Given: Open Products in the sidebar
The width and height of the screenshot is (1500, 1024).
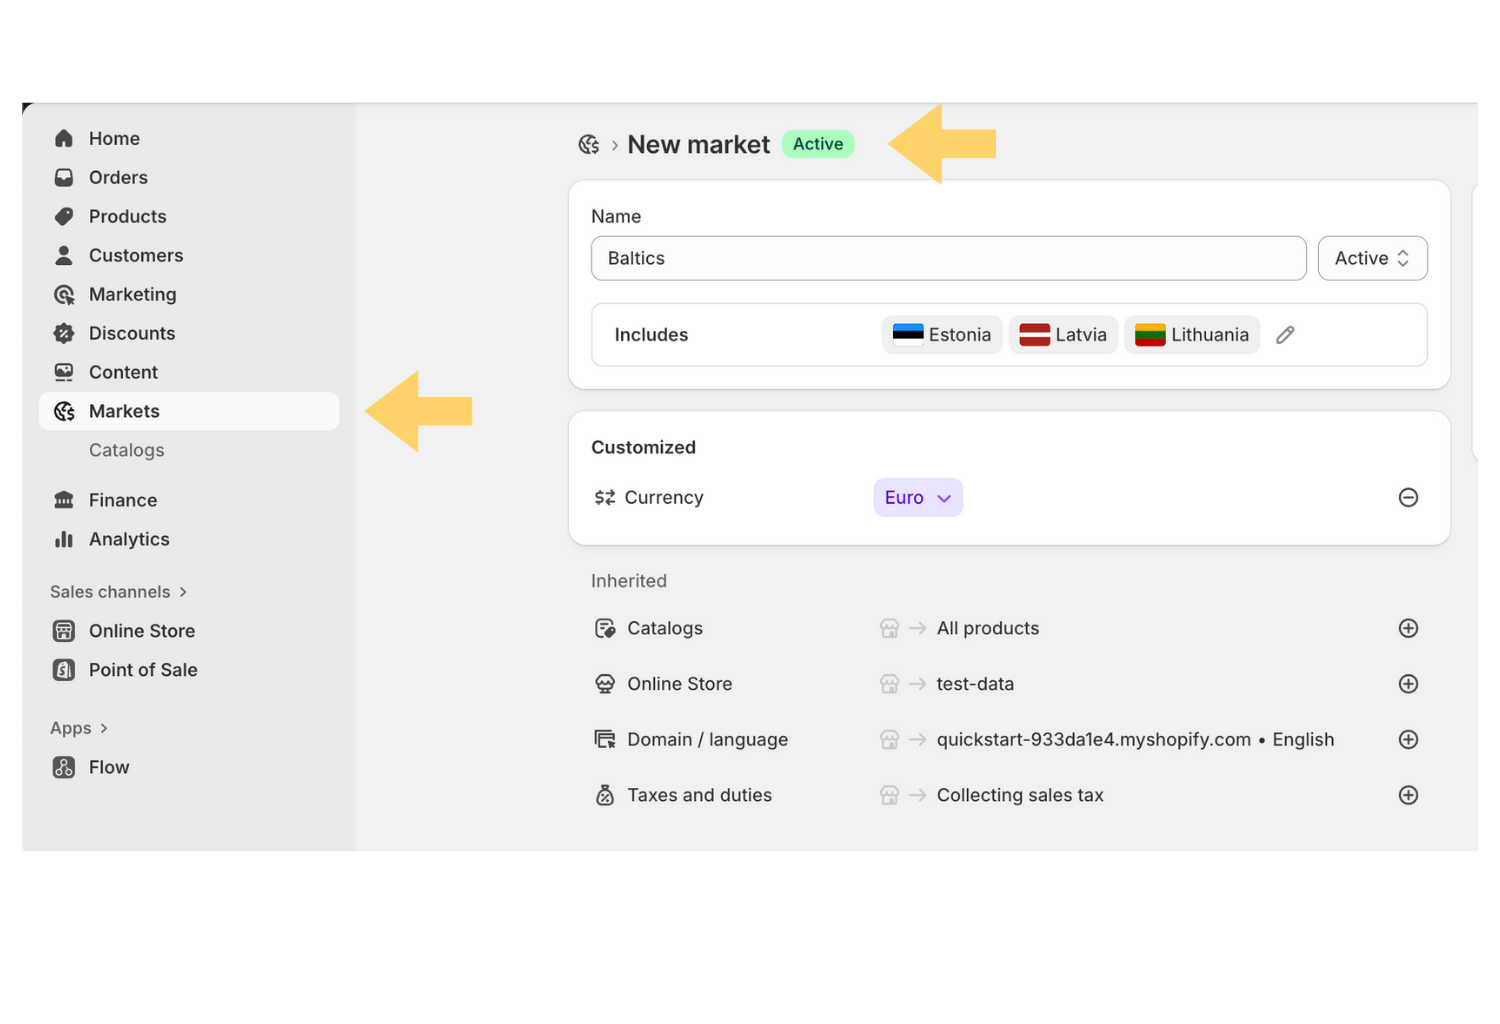Looking at the screenshot, I should tap(127, 217).
